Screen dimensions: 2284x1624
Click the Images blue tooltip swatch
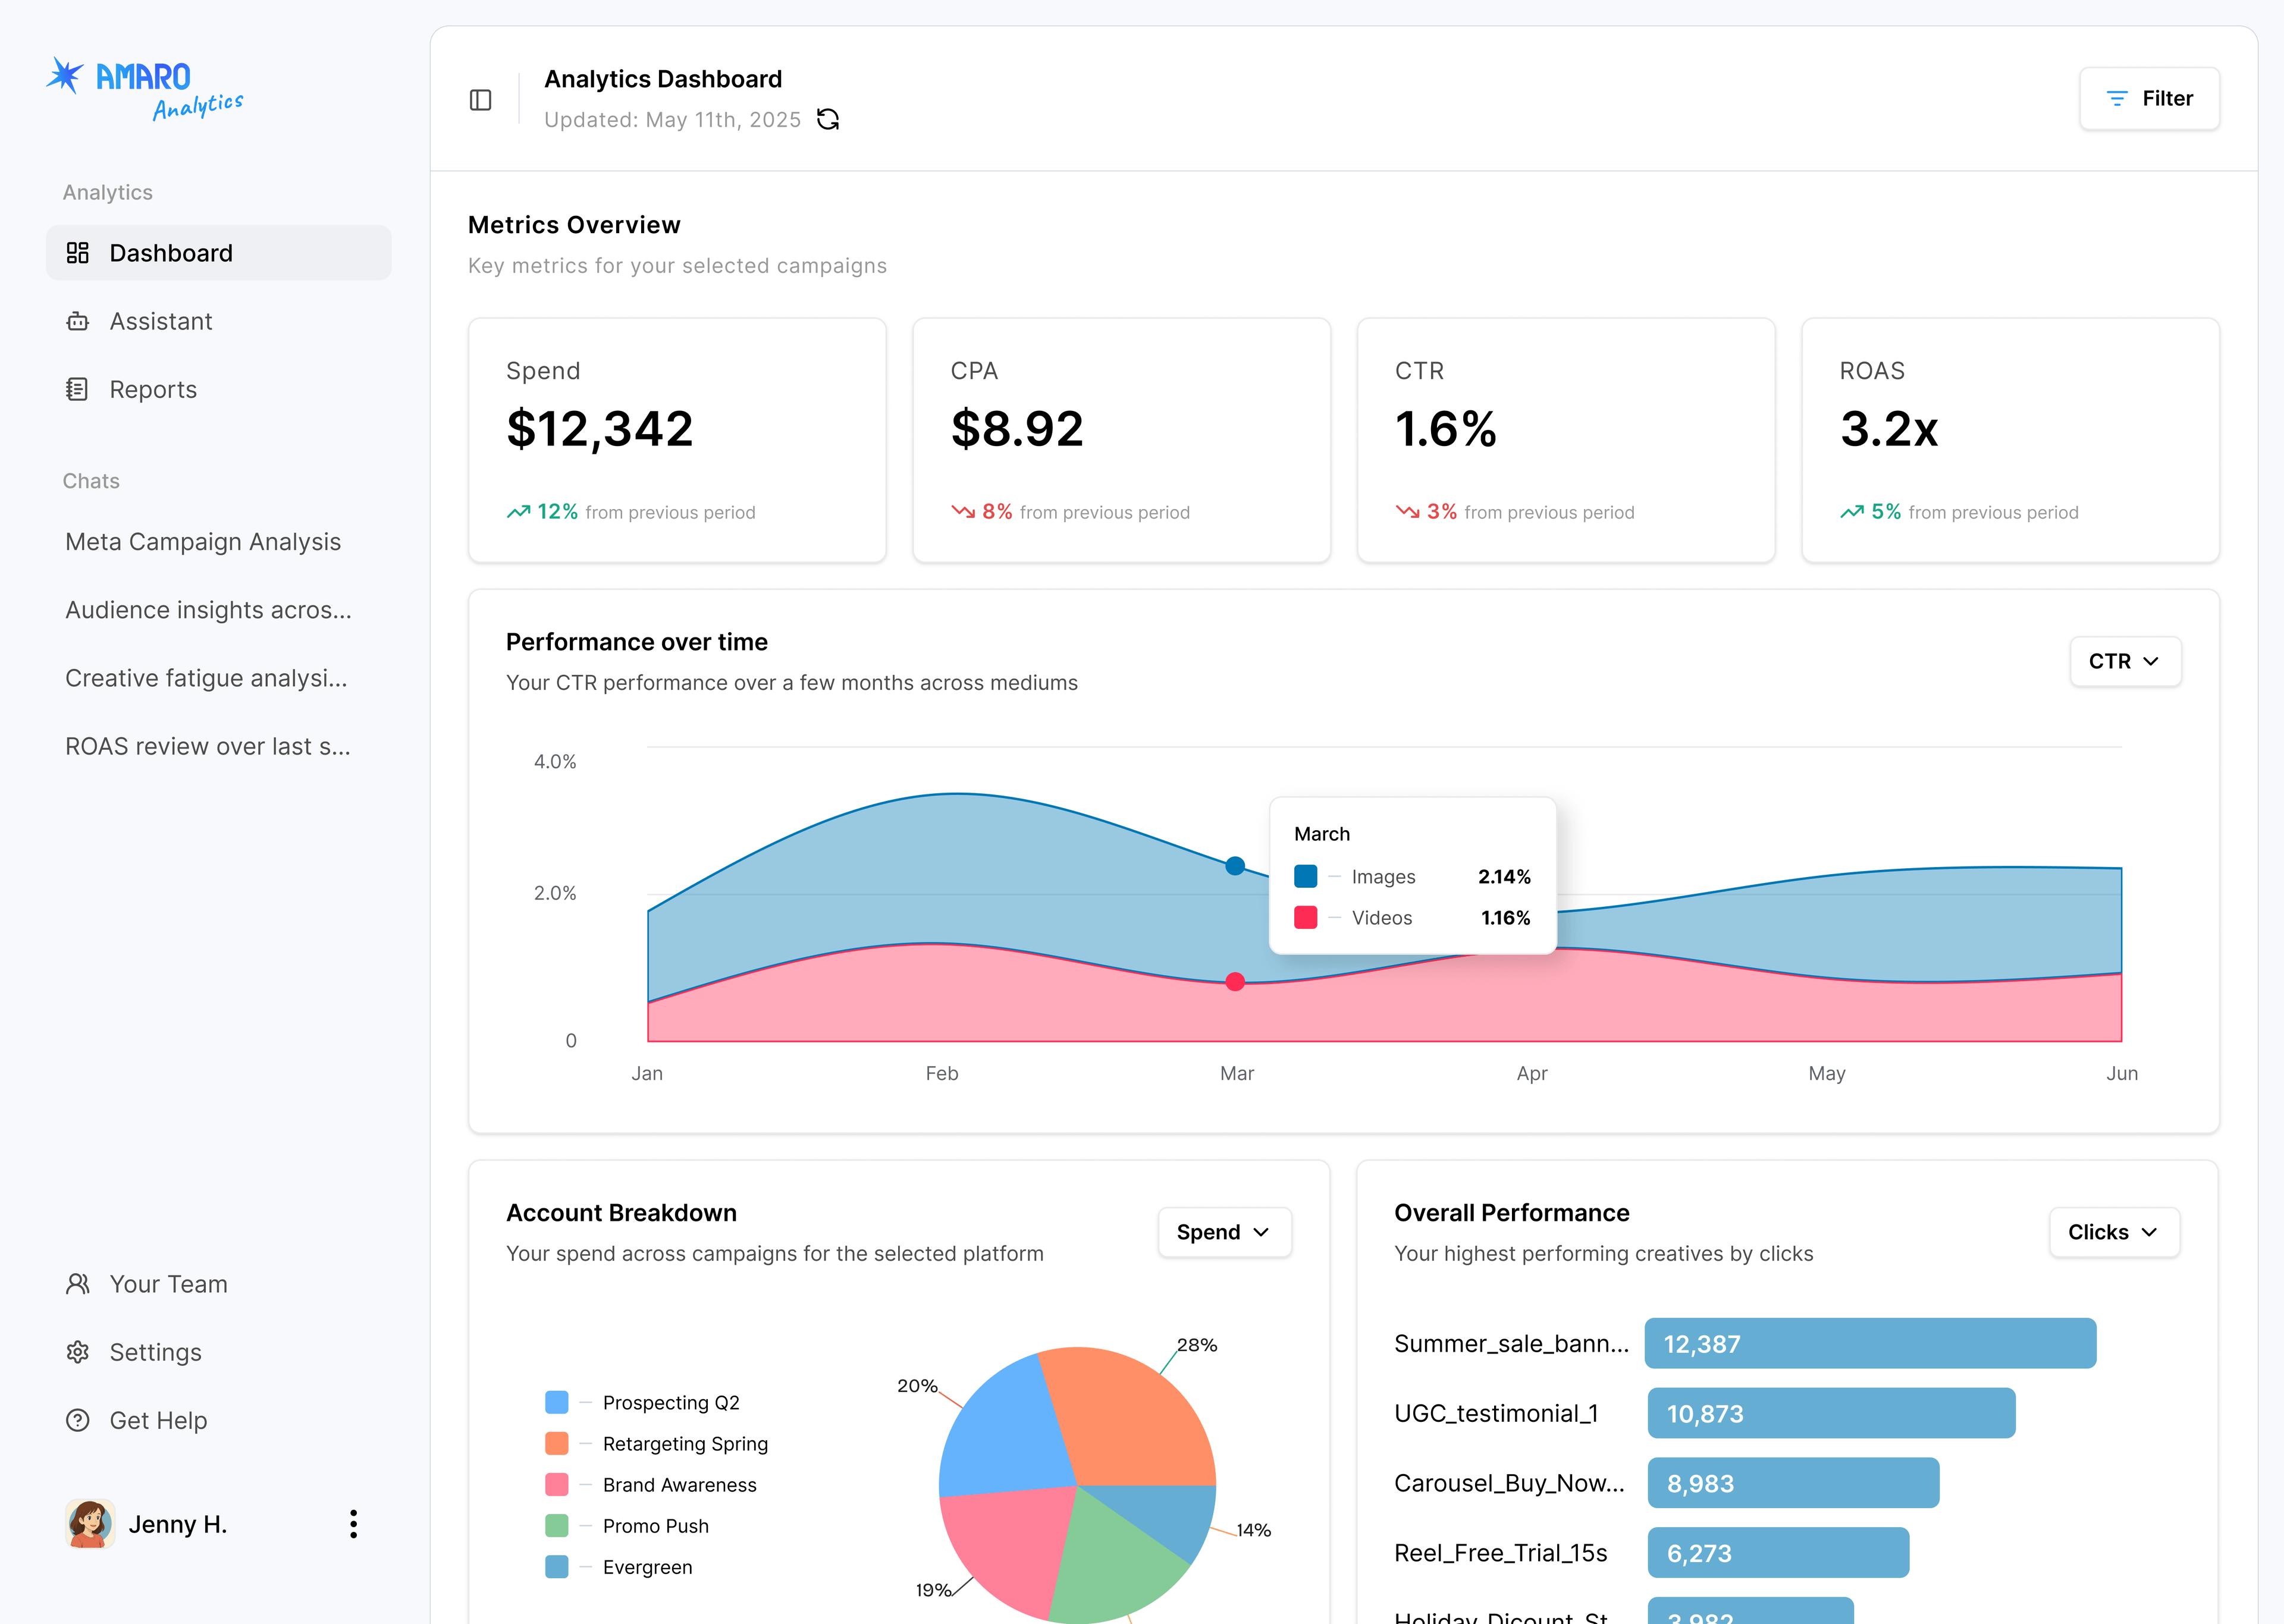click(x=1305, y=876)
